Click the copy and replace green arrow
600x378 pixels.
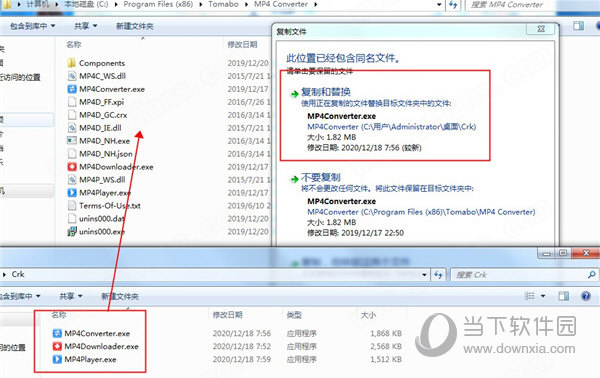(294, 94)
